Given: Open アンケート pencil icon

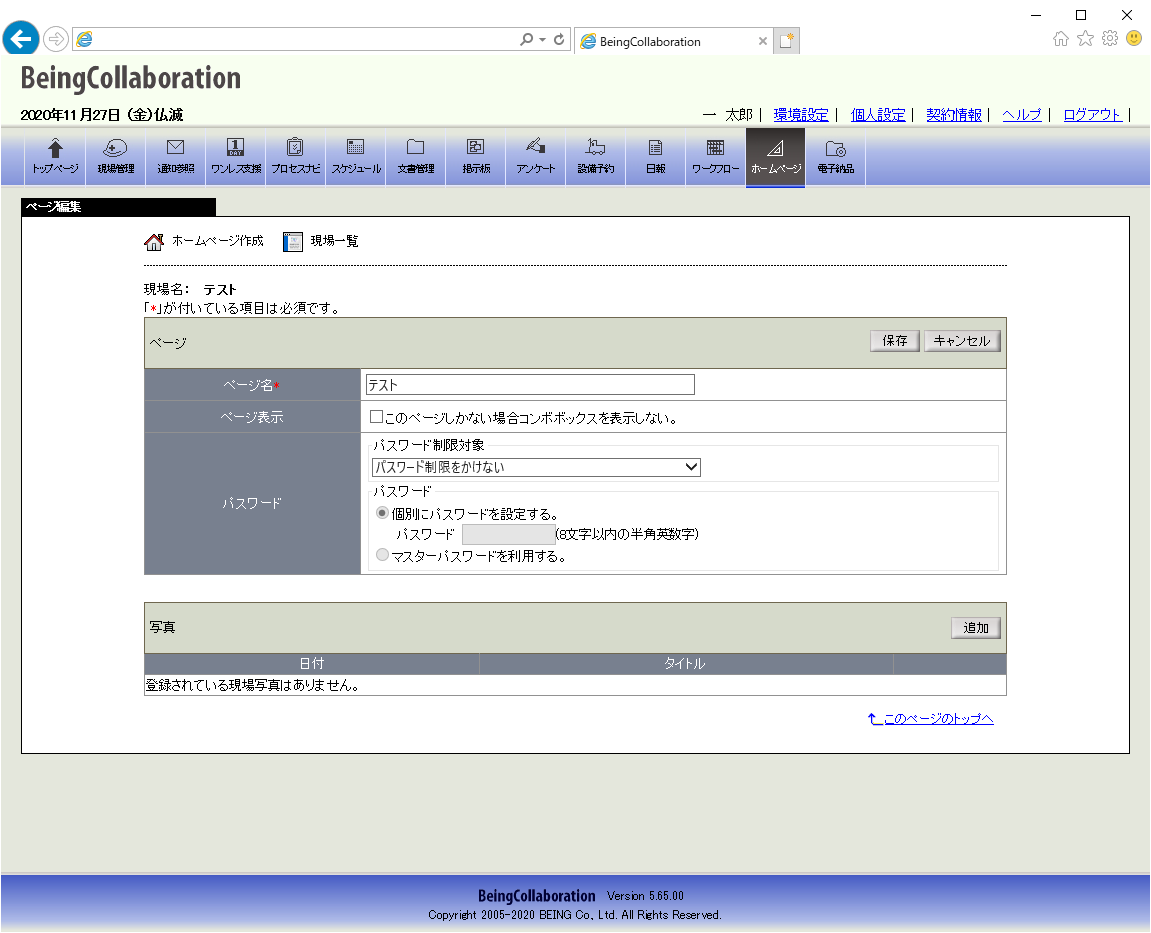Looking at the screenshot, I should coord(536,156).
